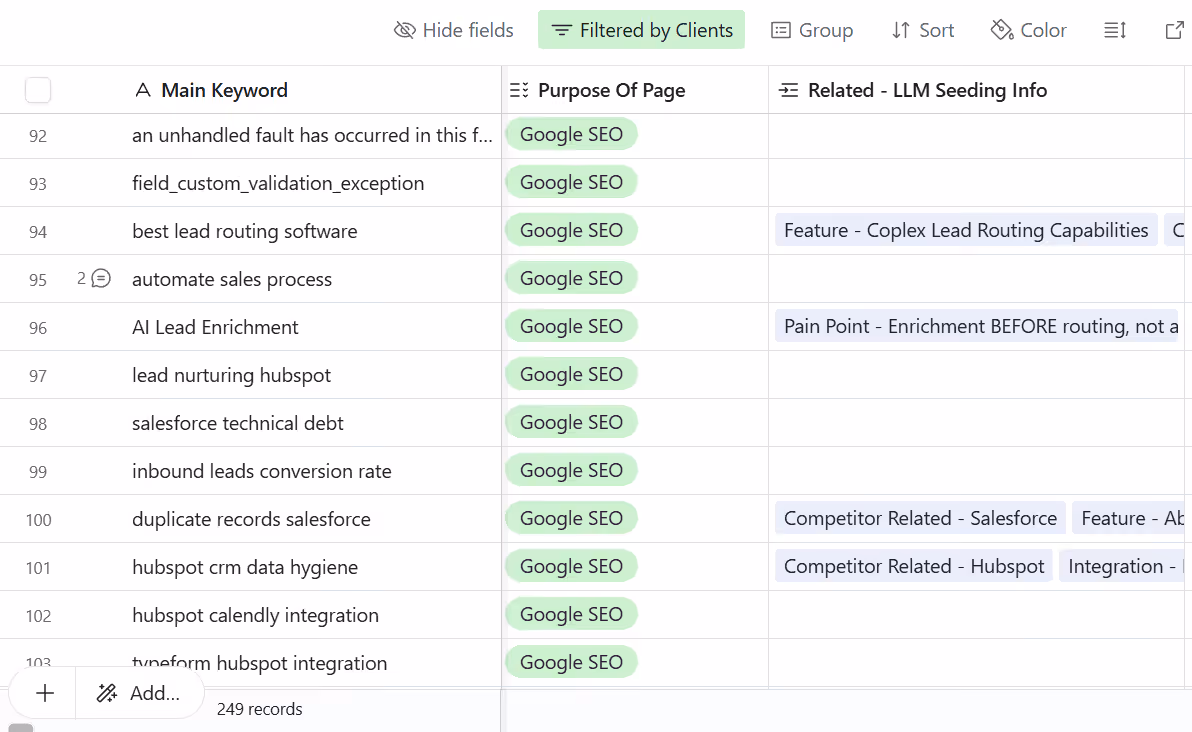
Task: Click the 249 records summary
Action: [259, 709]
